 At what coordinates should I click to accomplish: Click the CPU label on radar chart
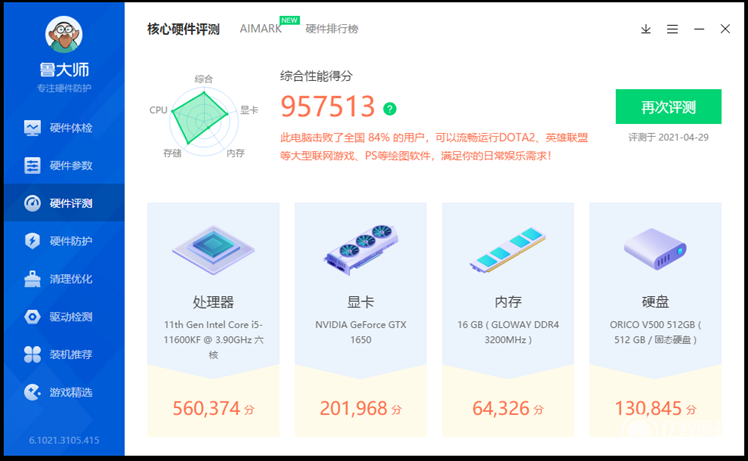click(158, 110)
